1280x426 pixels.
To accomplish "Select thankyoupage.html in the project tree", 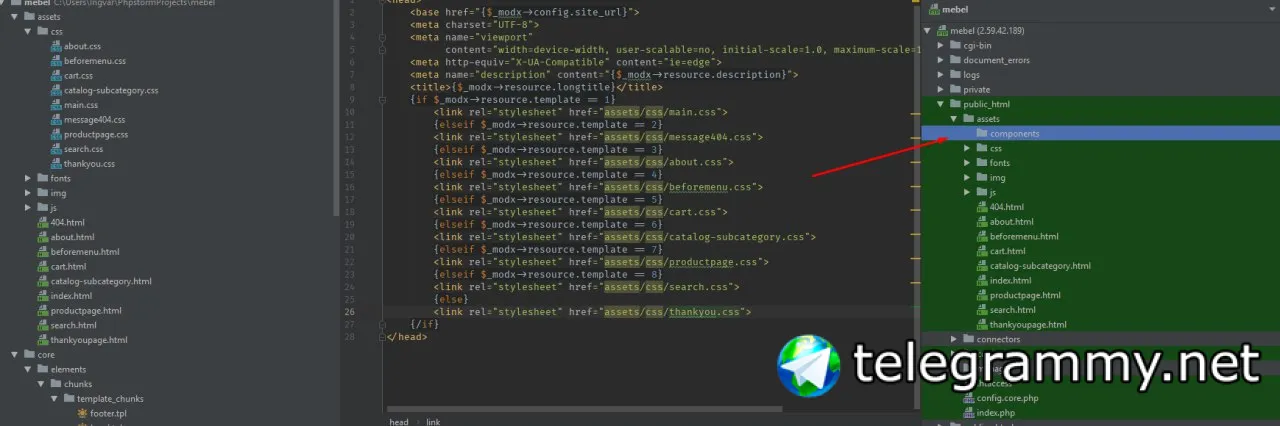I will 89,340.
